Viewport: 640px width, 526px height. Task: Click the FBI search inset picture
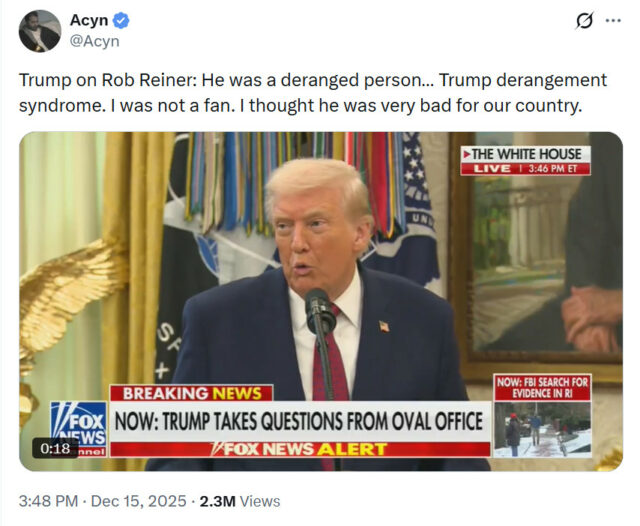[542, 429]
